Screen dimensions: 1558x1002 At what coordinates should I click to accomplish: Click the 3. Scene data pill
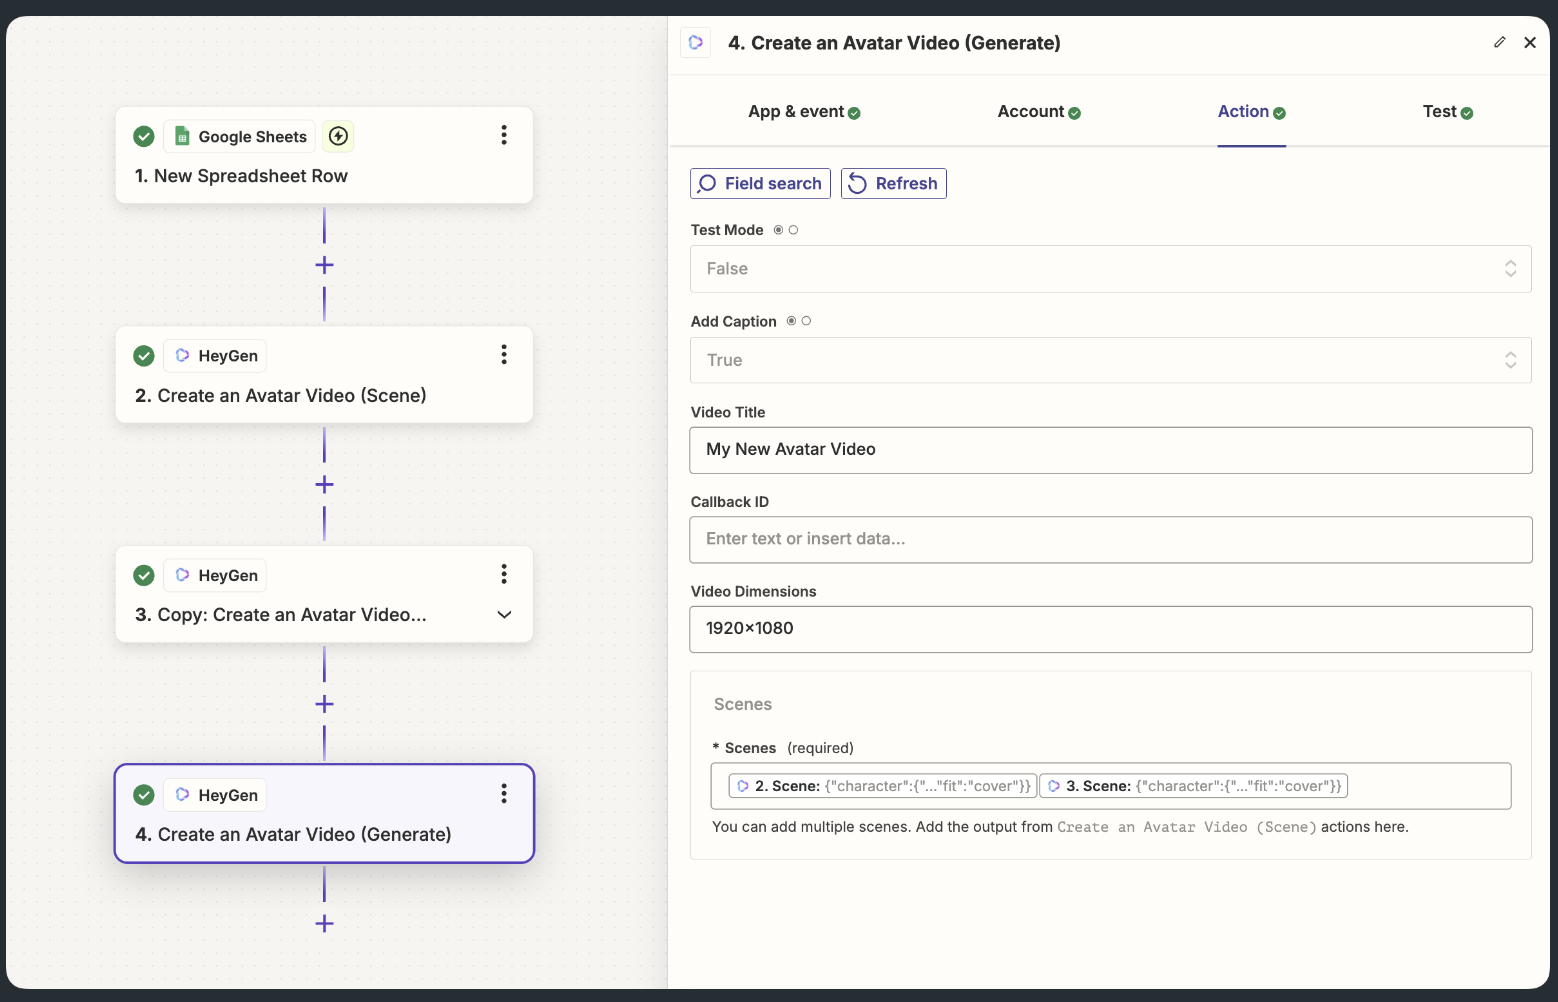coord(1194,786)
